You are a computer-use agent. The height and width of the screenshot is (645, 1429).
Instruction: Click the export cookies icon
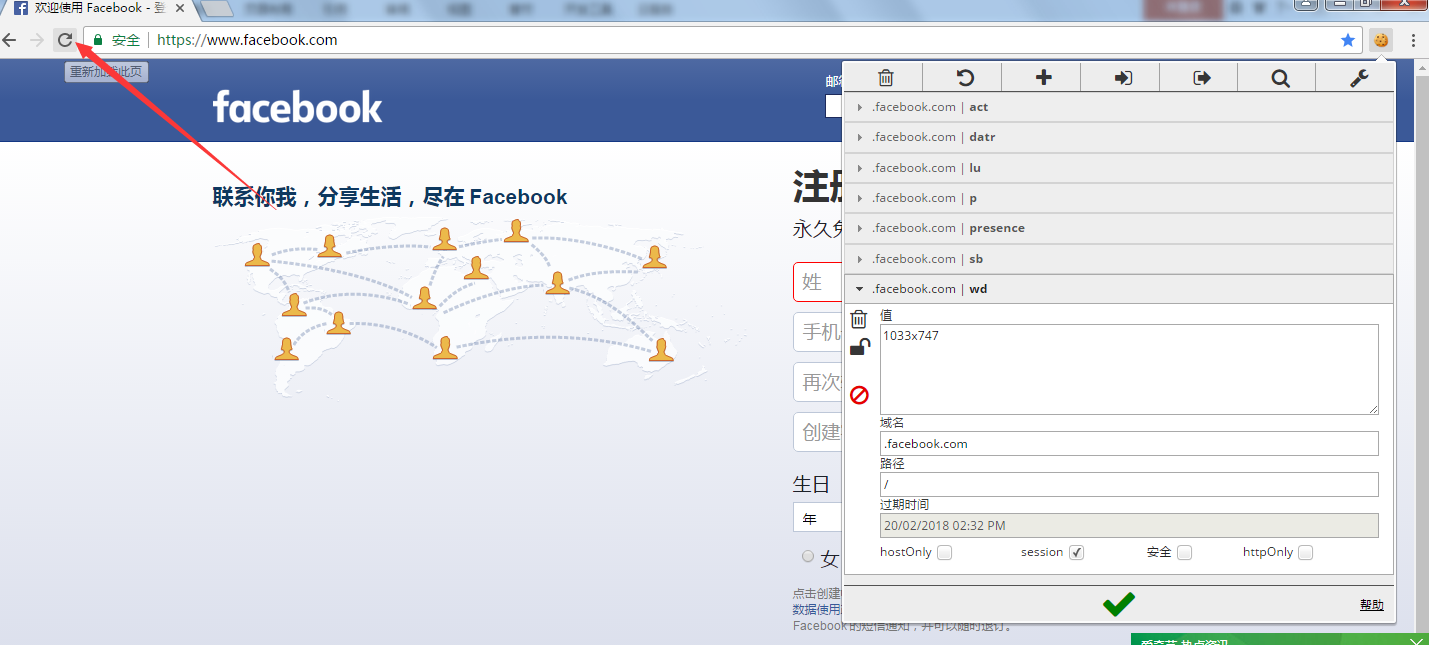(1202, 77)
